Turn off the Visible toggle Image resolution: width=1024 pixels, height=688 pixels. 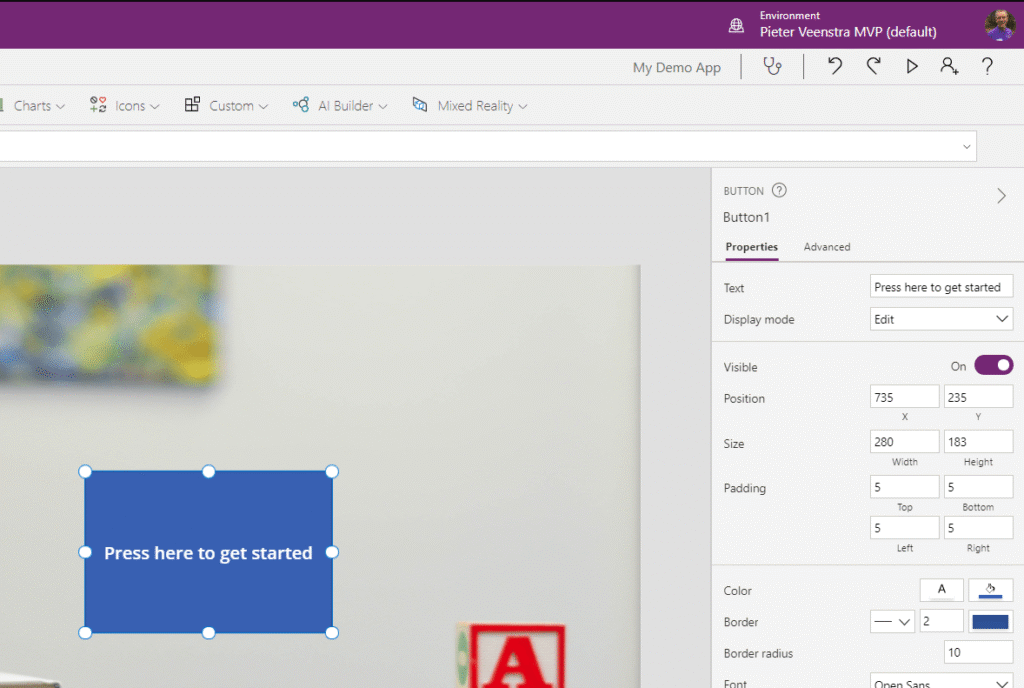click(x=993, y=365)
